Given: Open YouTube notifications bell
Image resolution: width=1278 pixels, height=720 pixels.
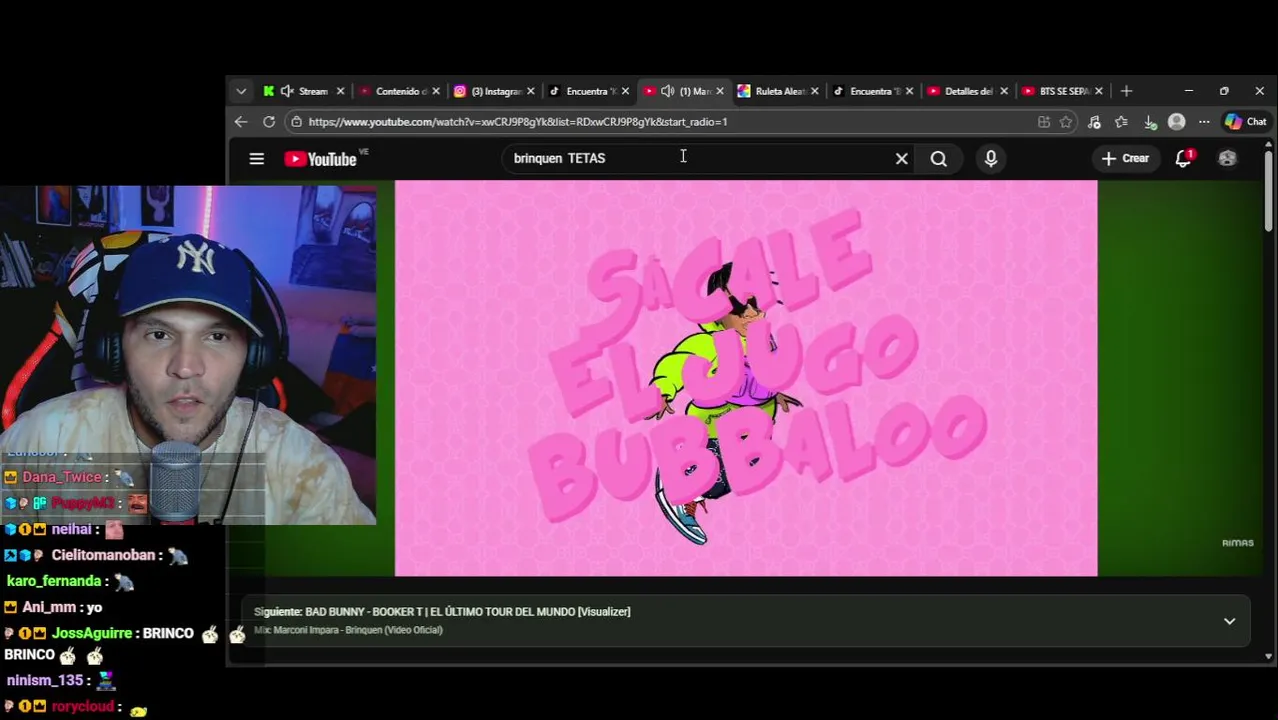Looking at the screenshot, I should pyautogui.click(x=1184, y=158).
